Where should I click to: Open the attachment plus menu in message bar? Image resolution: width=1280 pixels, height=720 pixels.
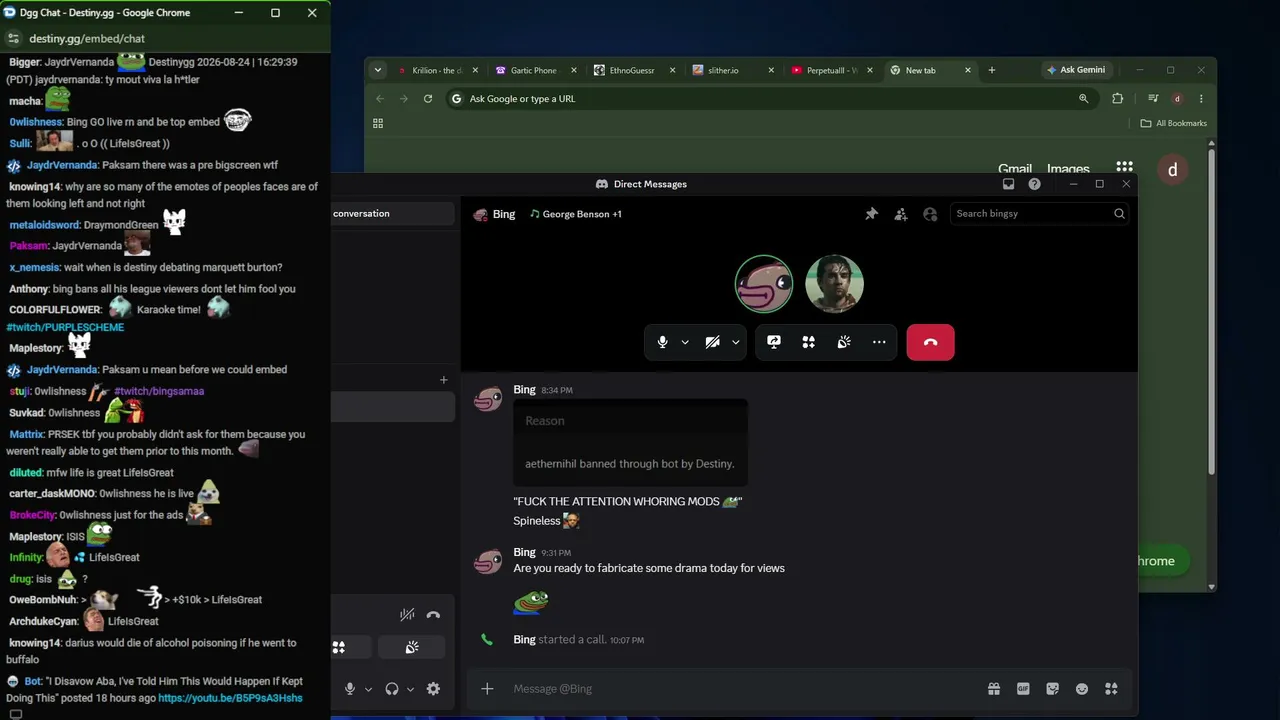point(487,688)
